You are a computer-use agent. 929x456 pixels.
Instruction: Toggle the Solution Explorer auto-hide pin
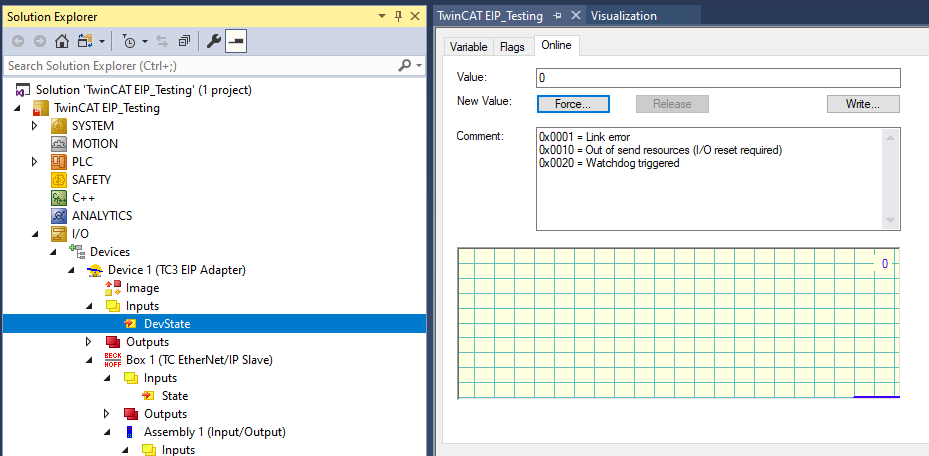(x=399, y=17)
